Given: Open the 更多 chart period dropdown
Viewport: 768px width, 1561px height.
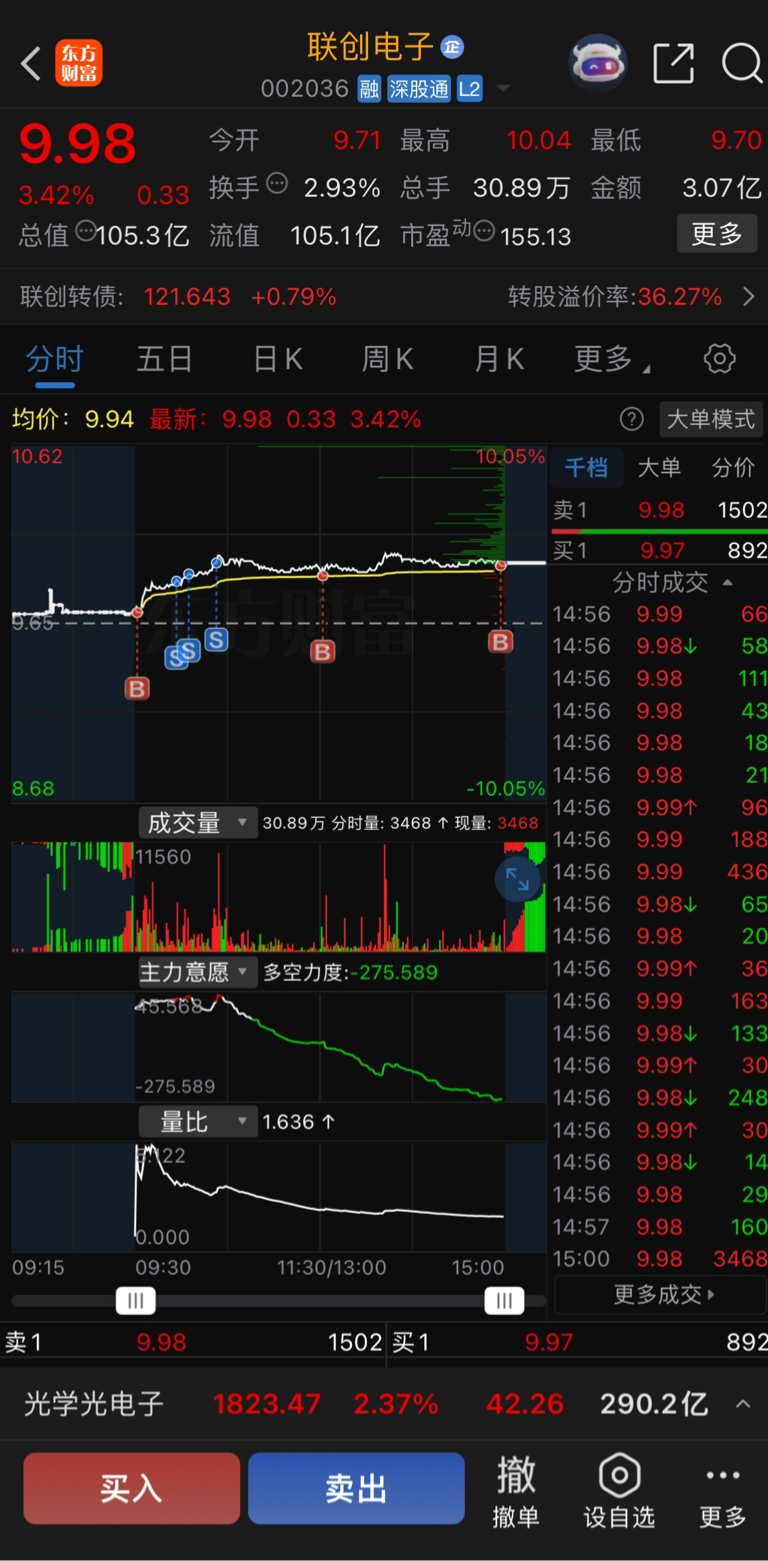Looking at the screenshot, I should 612,359.
